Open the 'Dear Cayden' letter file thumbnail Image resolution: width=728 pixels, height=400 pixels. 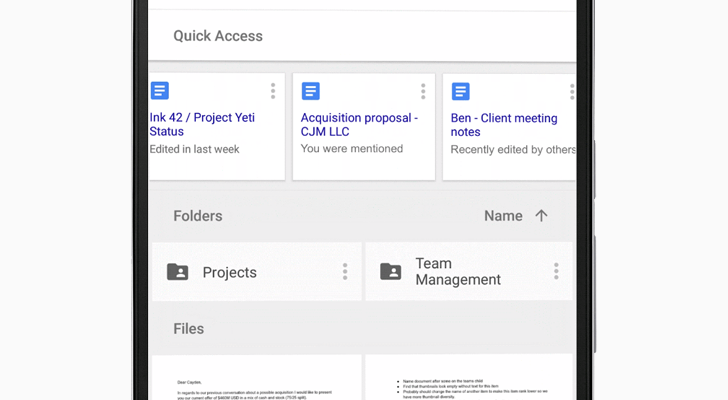256,378
